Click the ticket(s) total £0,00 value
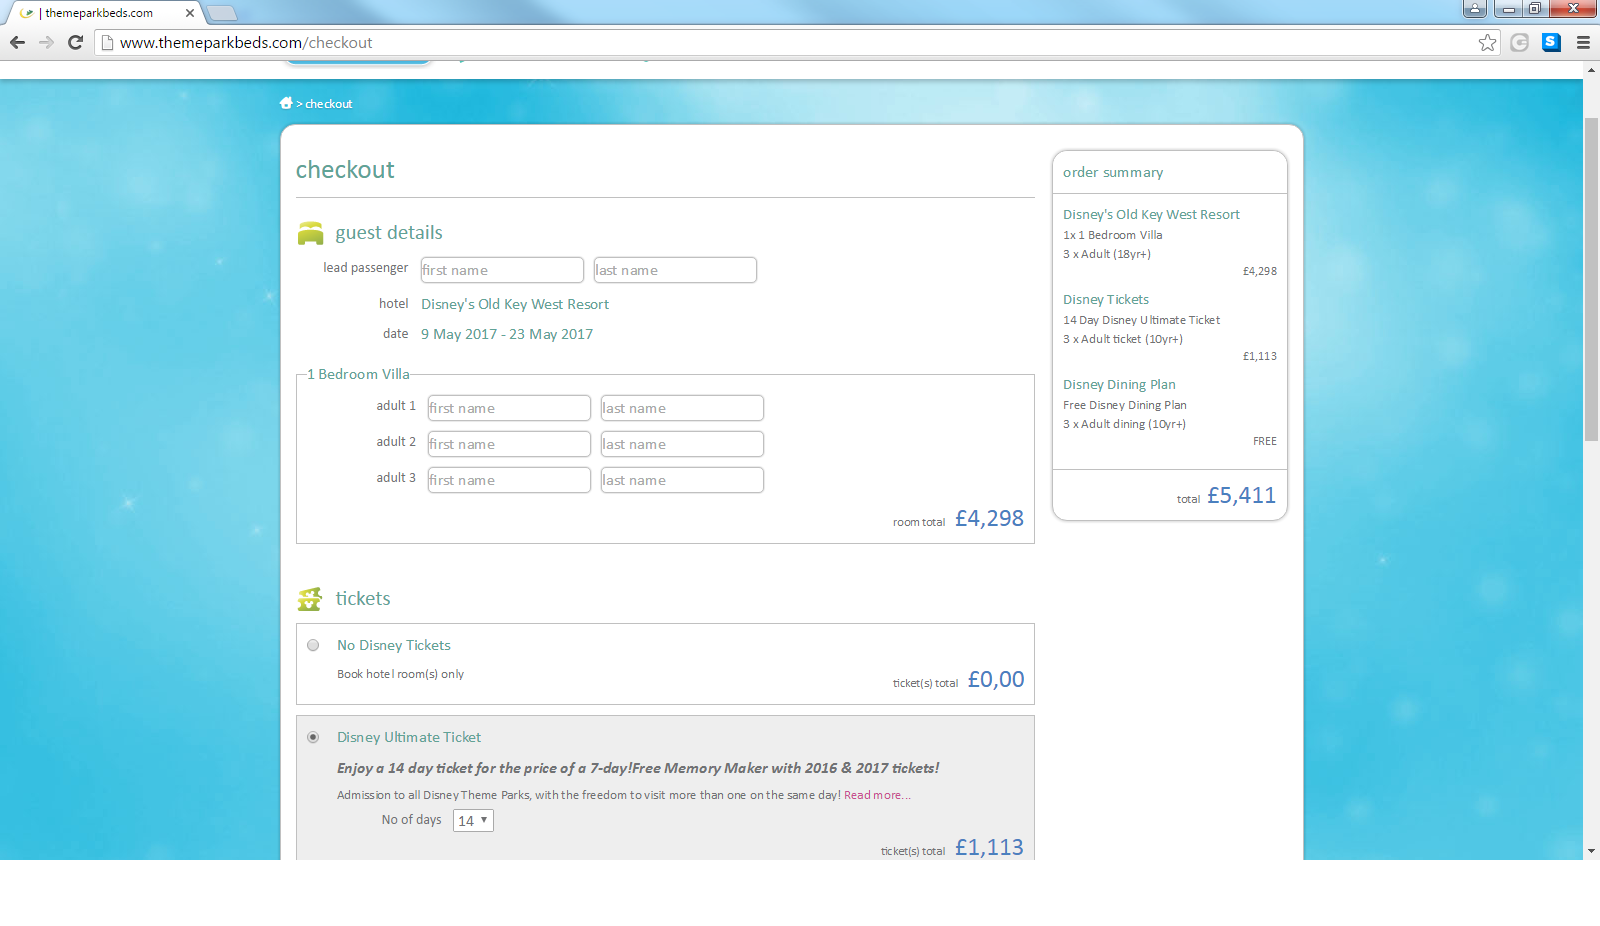 pos(996,679)
